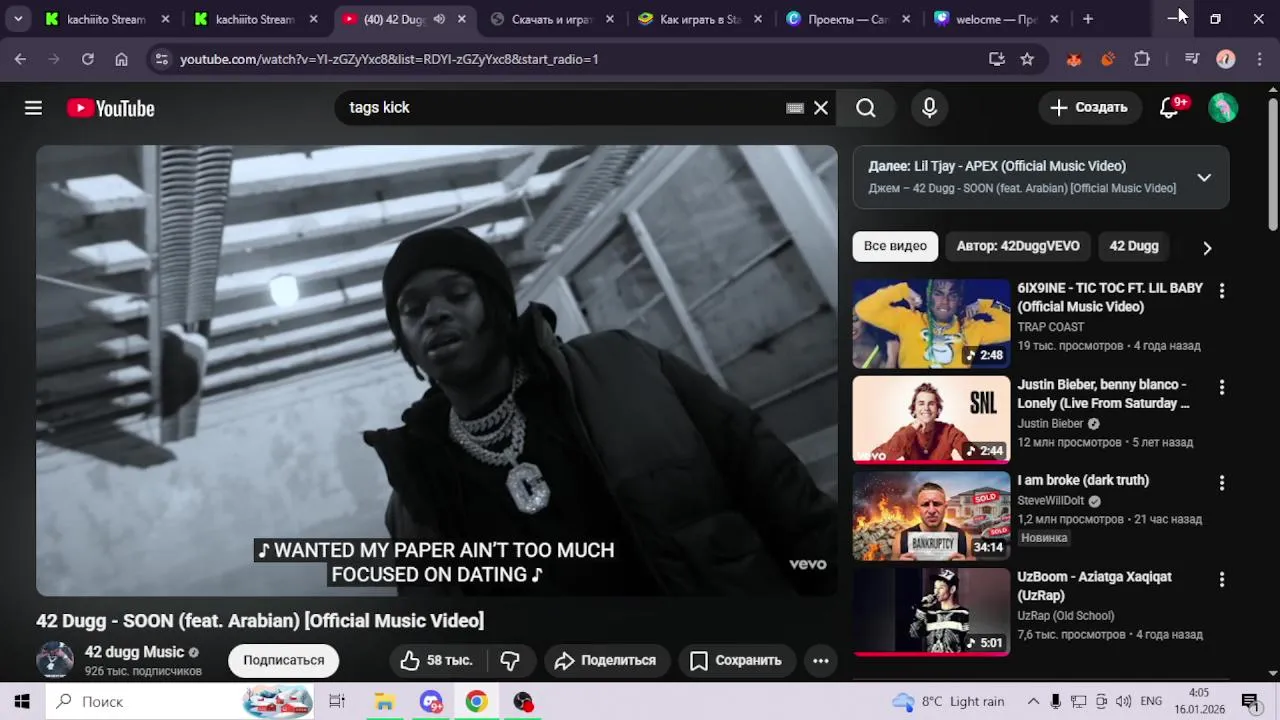Open Chrome tab search dropdown

(x=18, y=19)
